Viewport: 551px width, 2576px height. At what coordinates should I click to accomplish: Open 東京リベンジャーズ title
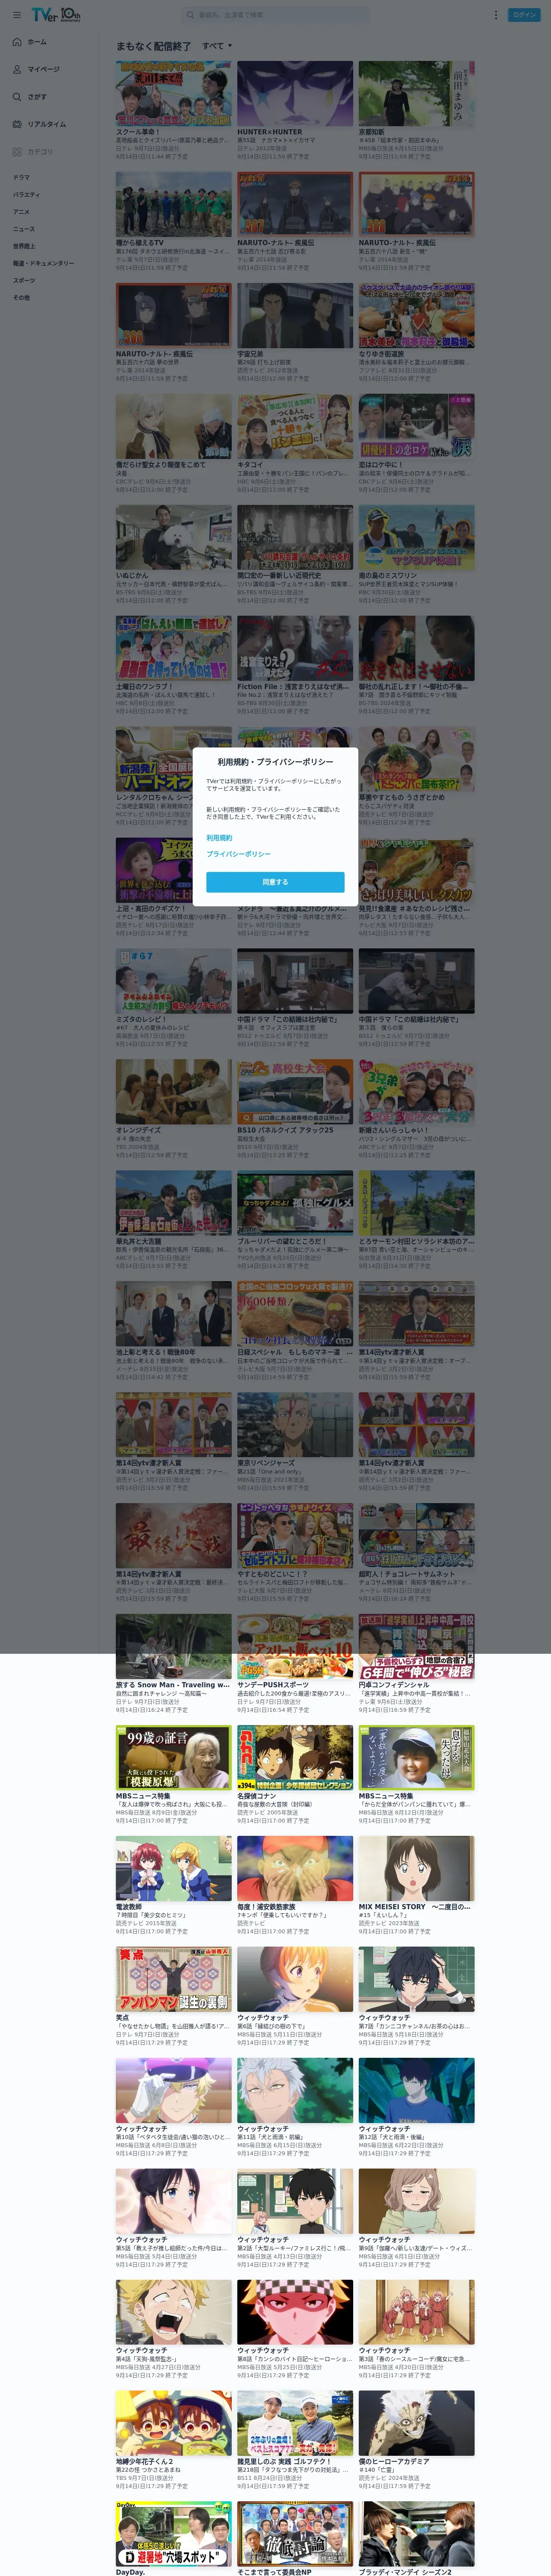[x=265, y=1463]
